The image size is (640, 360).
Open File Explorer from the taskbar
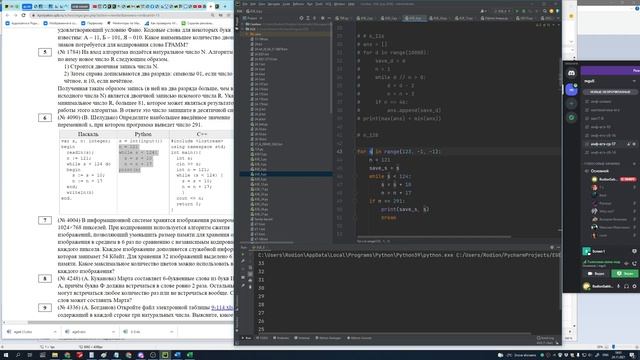pos(55,355)
